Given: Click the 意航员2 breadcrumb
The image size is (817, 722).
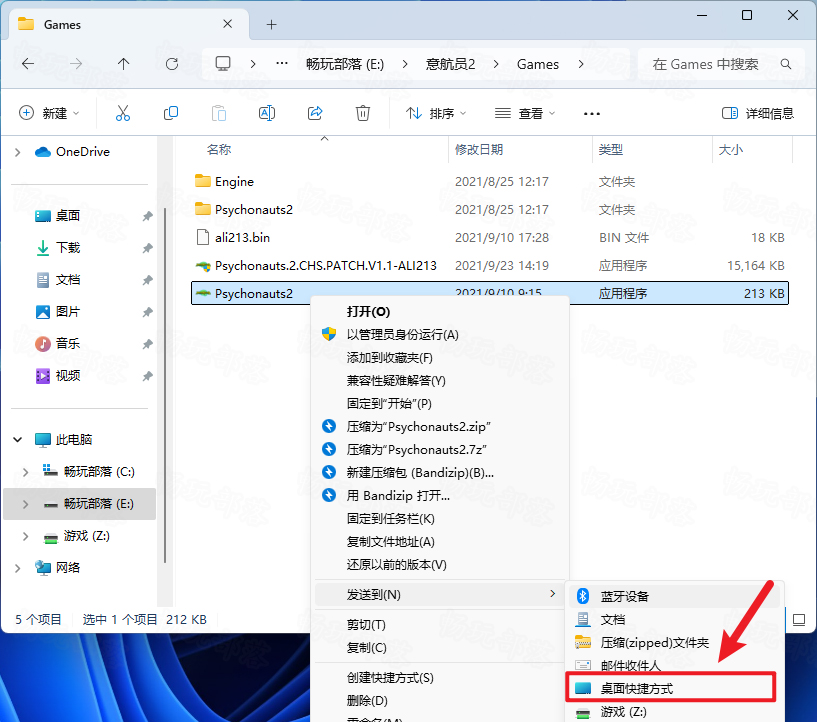Looking at the screenshot, I should coord(451,64).
